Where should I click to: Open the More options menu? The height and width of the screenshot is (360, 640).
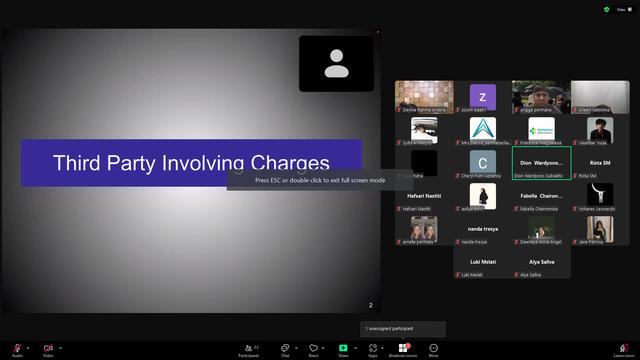coord(433,350)
